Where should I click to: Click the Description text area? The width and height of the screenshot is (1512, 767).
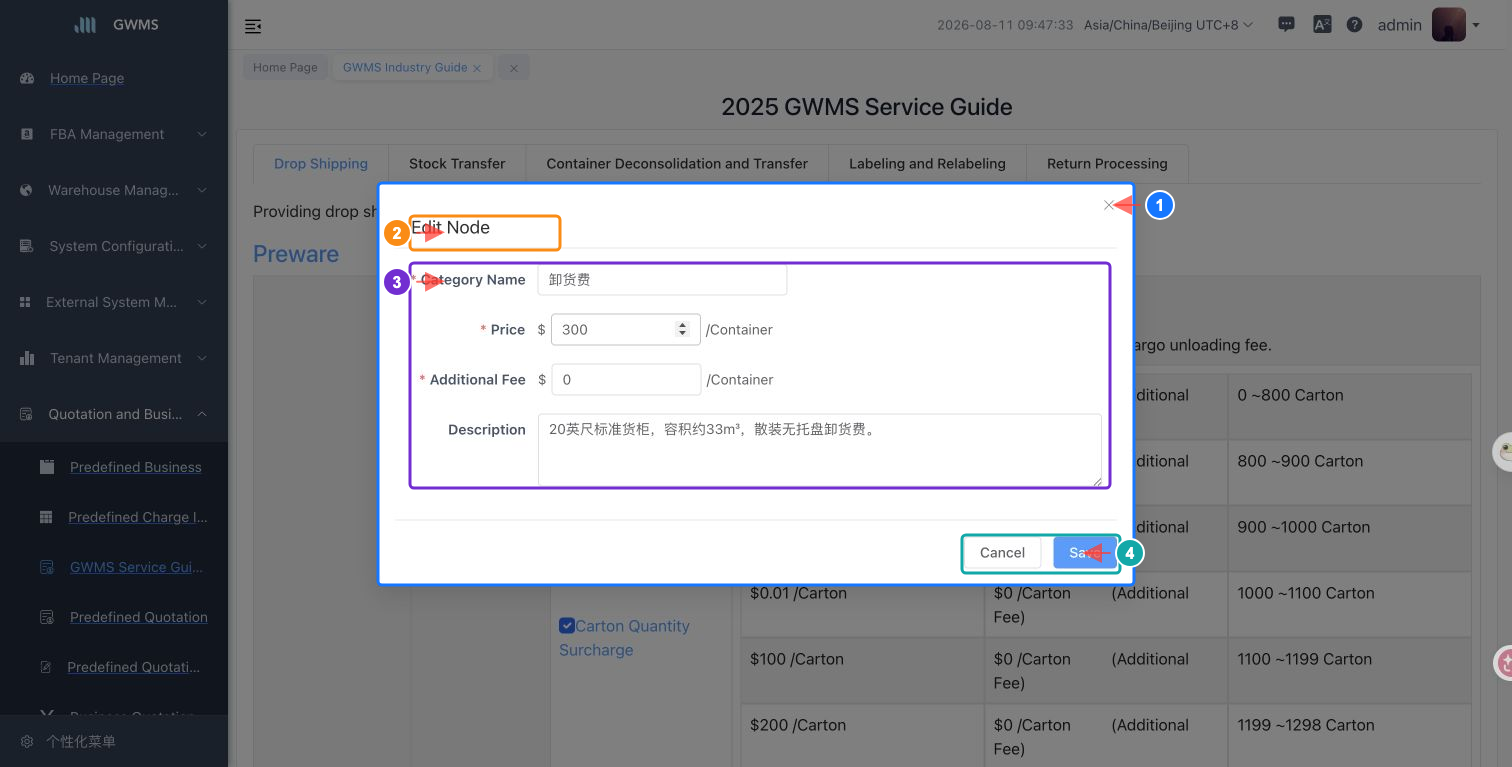pyautogui.click(x=820, y=450)
